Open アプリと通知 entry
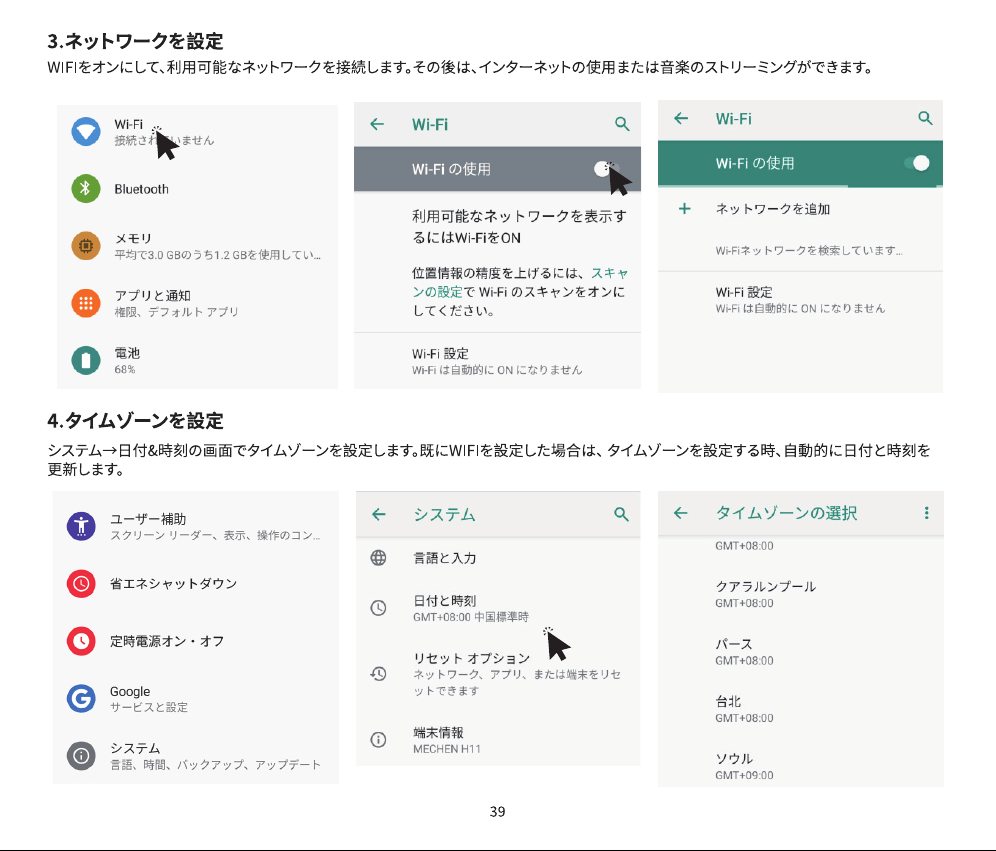The width and height of the screenshot is (996, 851). pyautogui.click(x=197, y=303)
